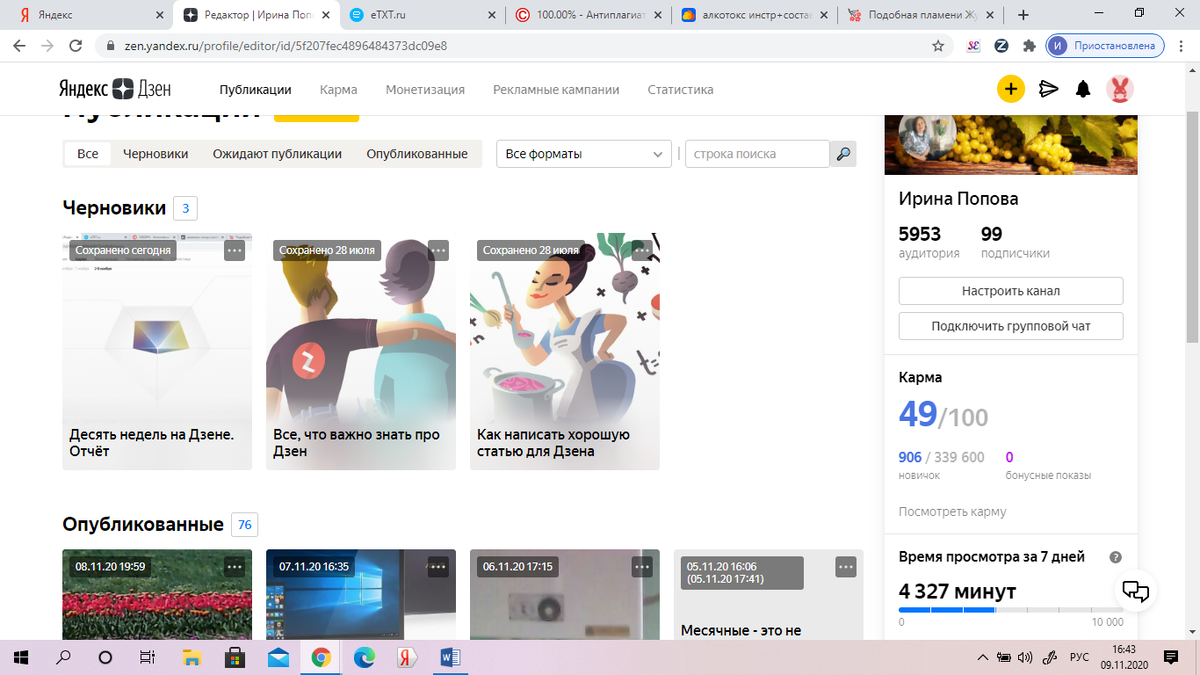Open the Mail app from the taskbar
Image resolution: width=1200 pixels, height=675 pixels.
click(278, 657)
